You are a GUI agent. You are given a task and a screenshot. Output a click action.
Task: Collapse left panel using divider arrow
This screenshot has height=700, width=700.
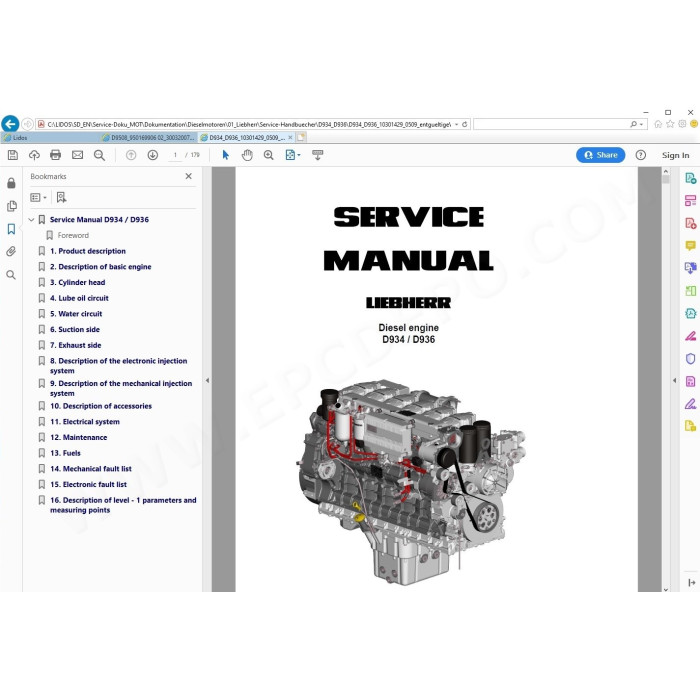[x=207, y=380]
